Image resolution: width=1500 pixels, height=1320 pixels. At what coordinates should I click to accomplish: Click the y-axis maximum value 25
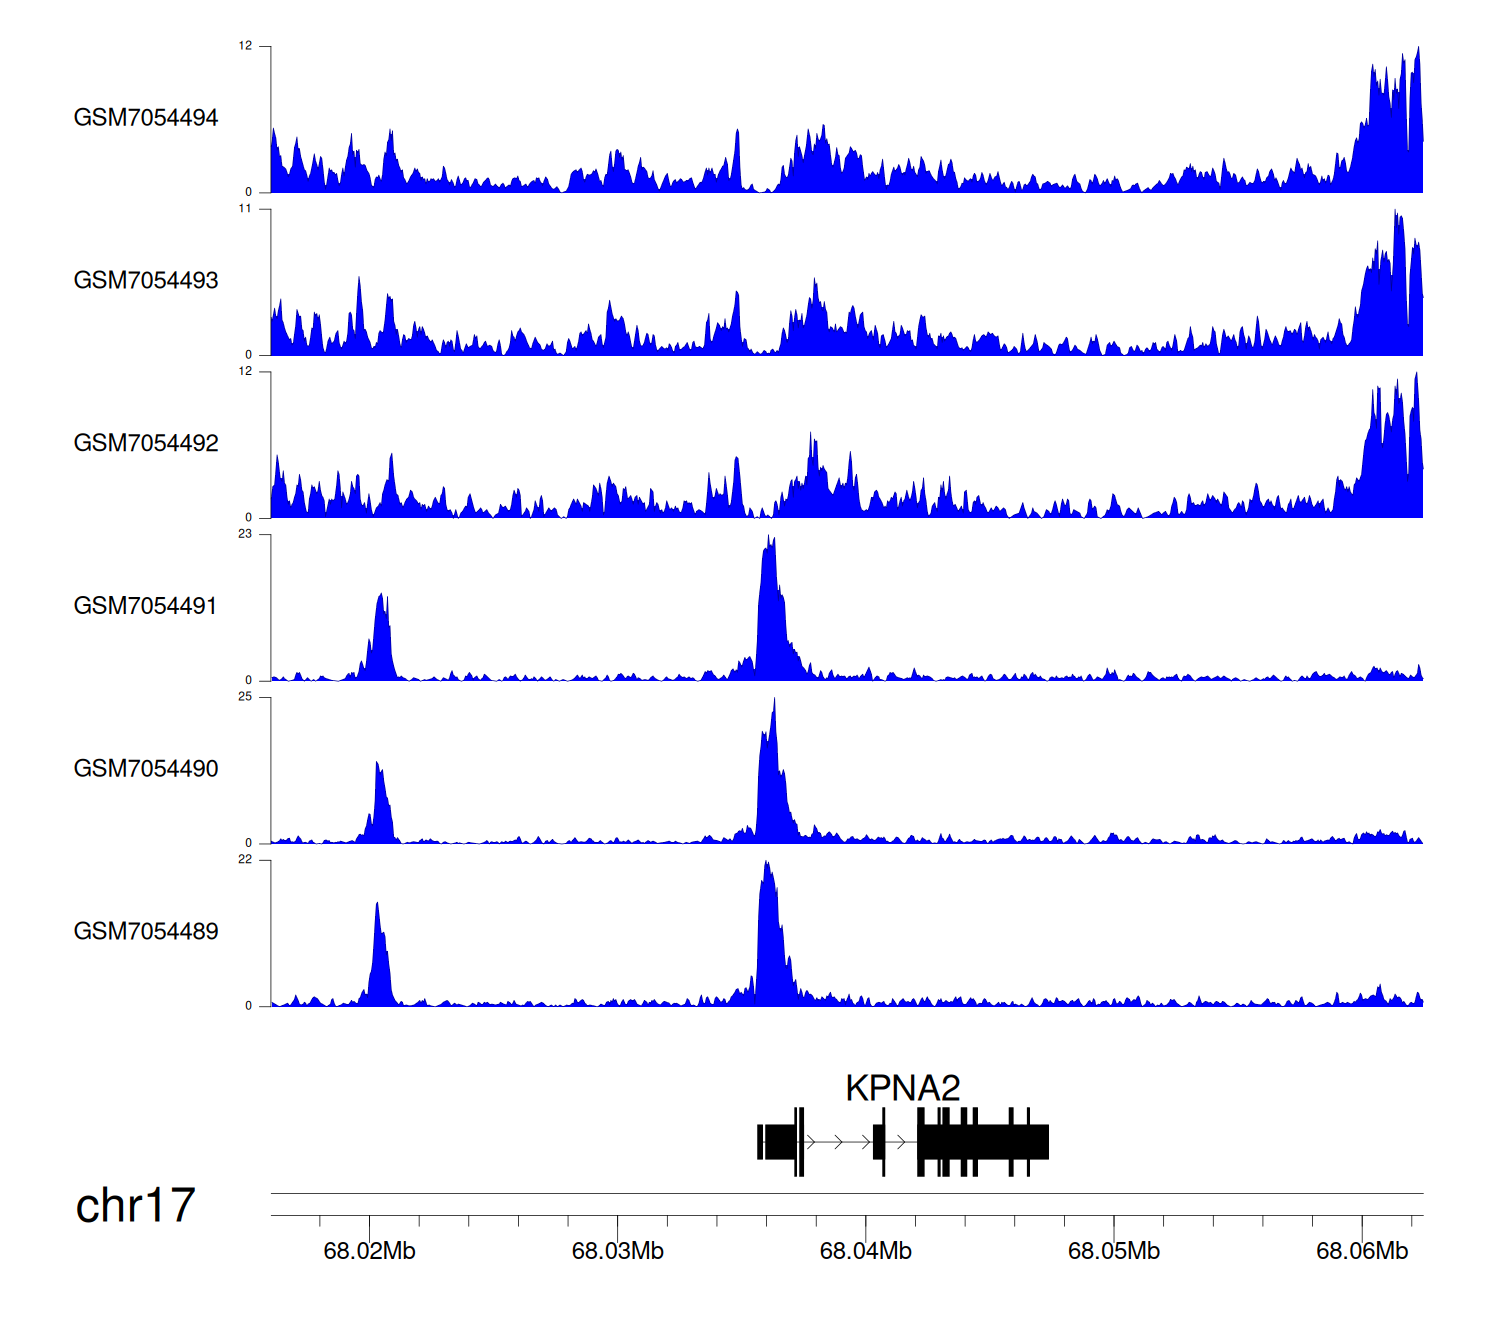click(245, 697)
